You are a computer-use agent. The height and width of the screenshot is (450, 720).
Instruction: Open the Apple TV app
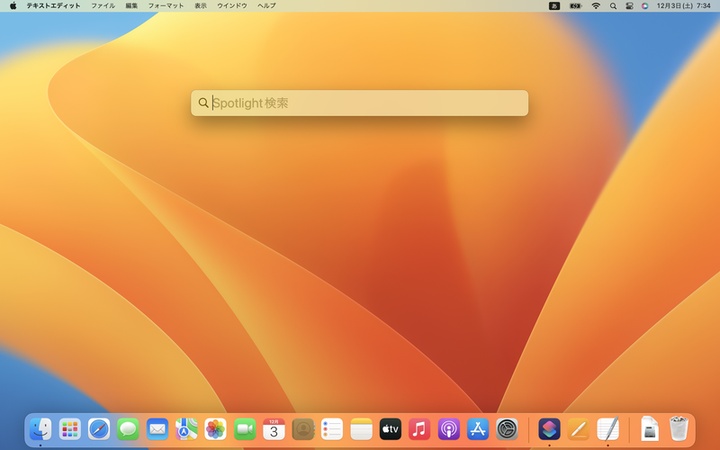click(x=390, y=429)
